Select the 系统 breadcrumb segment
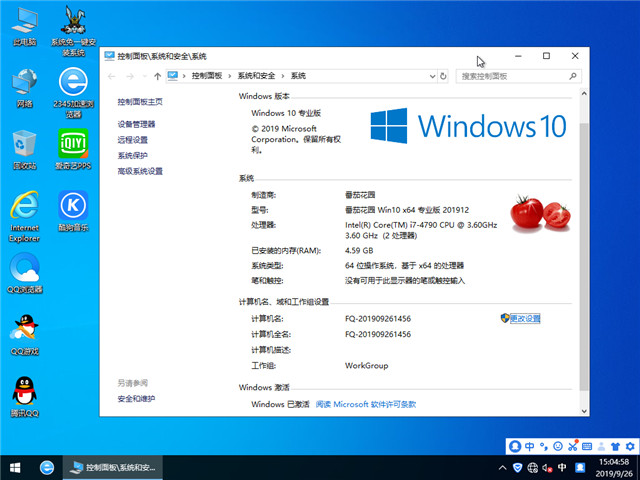The height and width of the screenshot is (480, 640). (298, 76)
